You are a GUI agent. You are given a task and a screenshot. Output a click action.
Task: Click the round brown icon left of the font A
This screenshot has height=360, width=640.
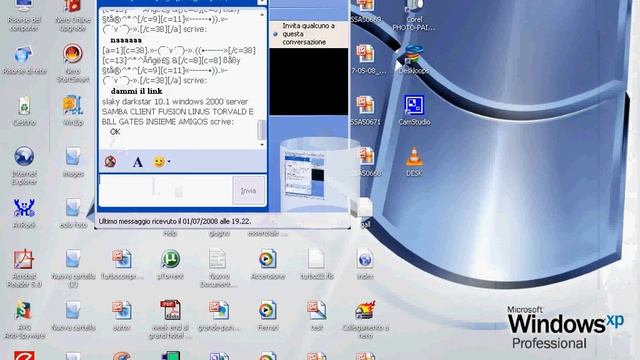110,162
